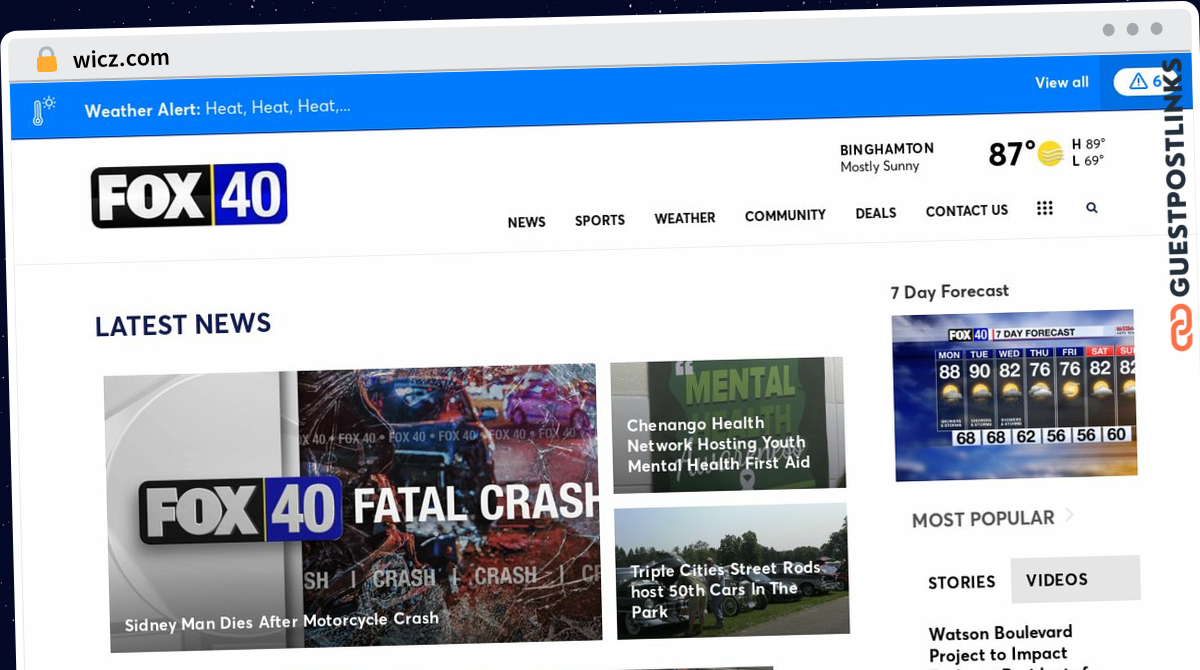The image size is (1200, 670).
Task: Open the SPORTS menu
Action: tap(600, 220)
